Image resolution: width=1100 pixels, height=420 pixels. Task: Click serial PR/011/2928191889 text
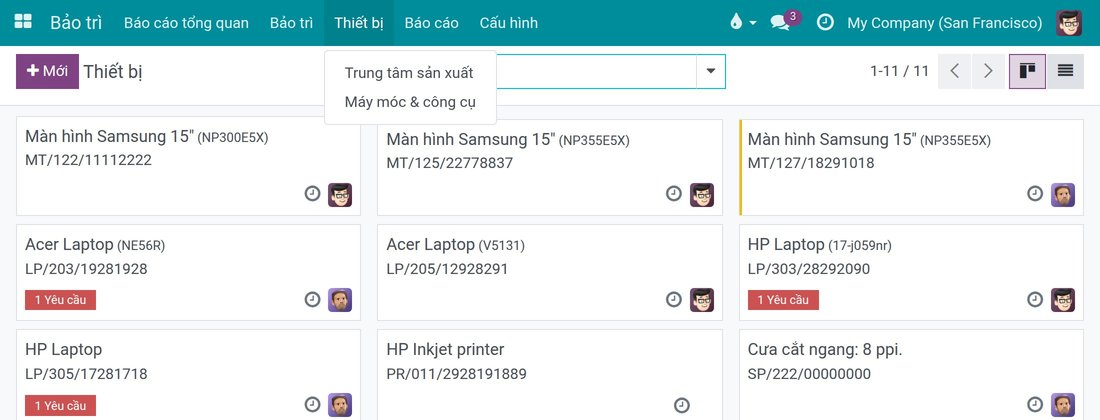(x=457, y=374)
